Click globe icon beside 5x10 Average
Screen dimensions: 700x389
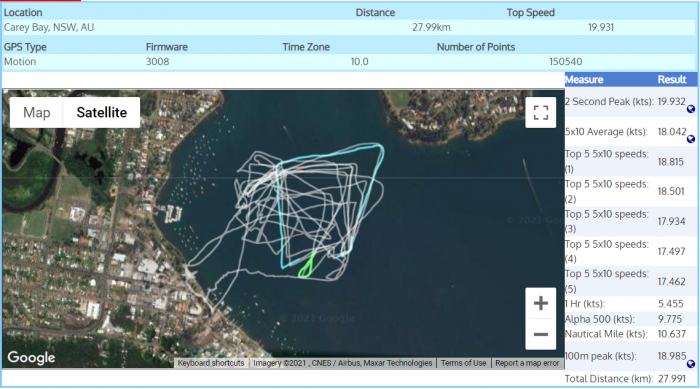[x=691, y=139]
